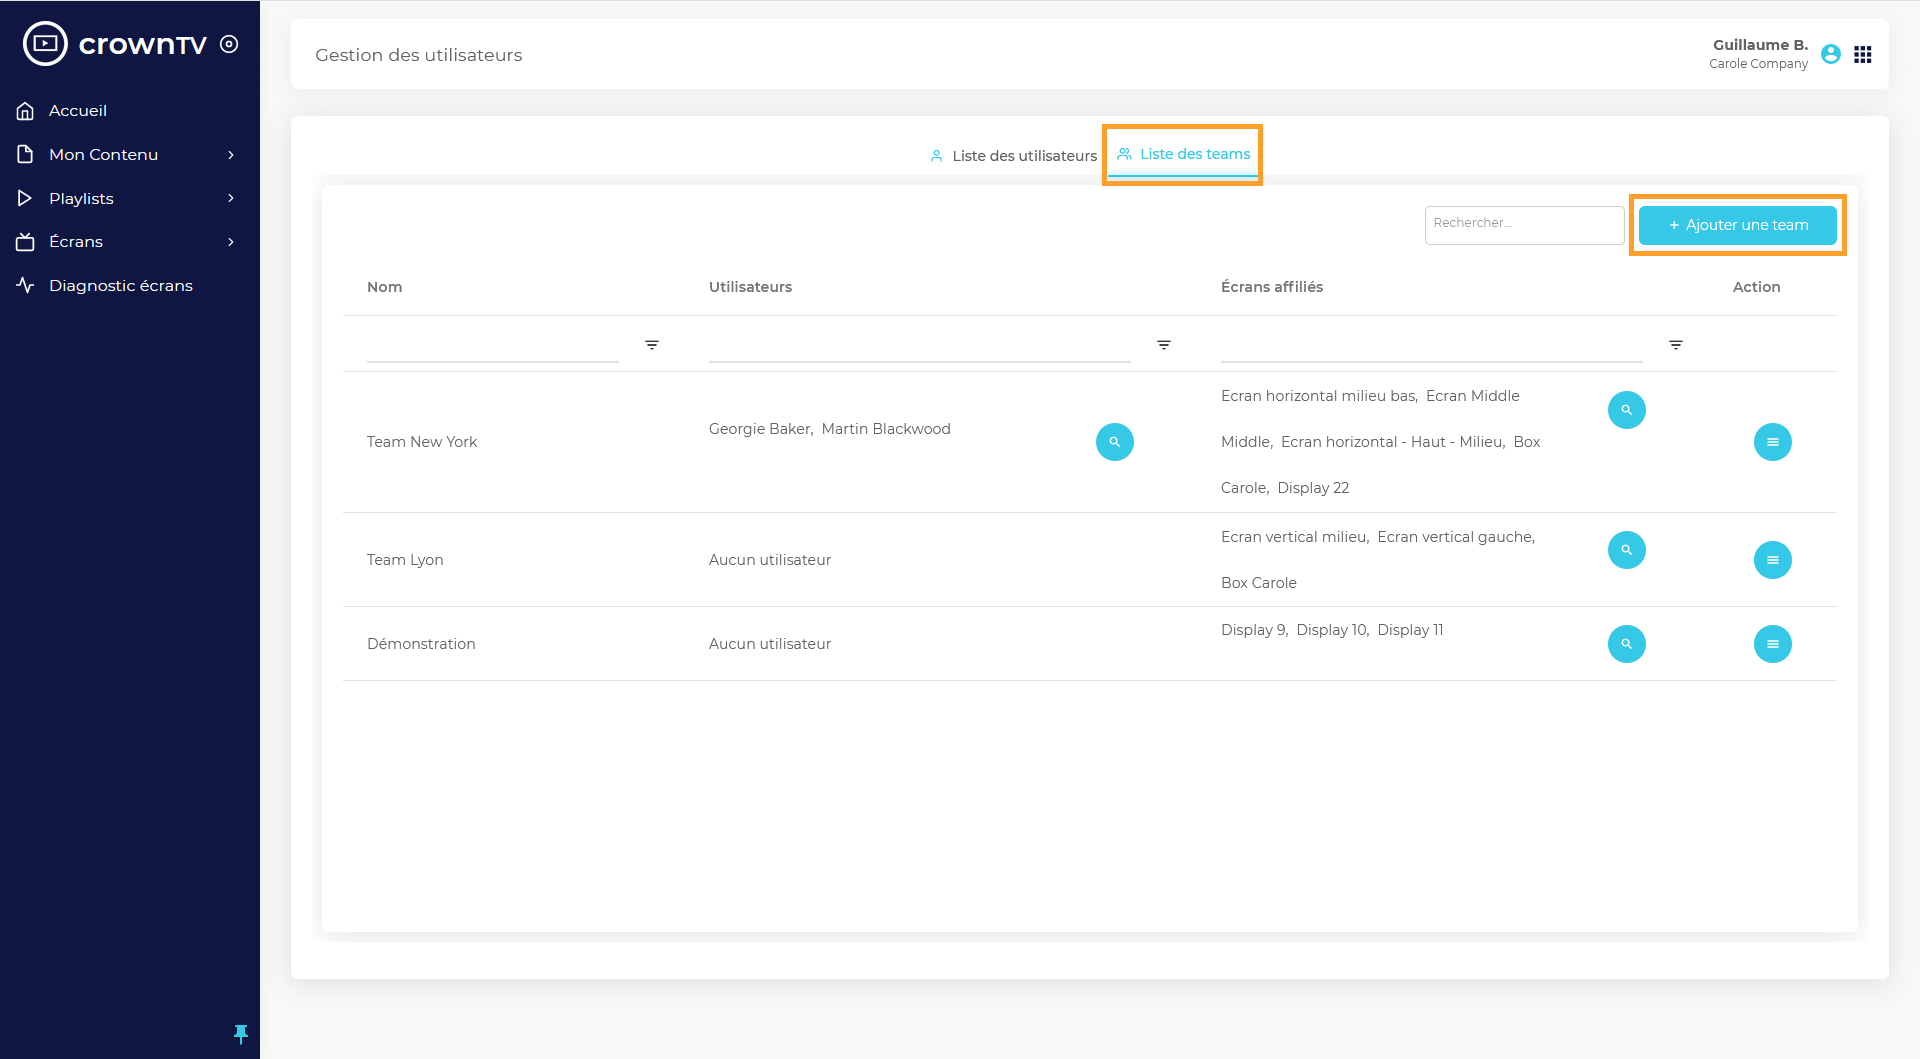Open the Utilisateurs column filter menu icon
Image resolution: width=1920 pixels, height=1059 pixels.
point(1164,345)
